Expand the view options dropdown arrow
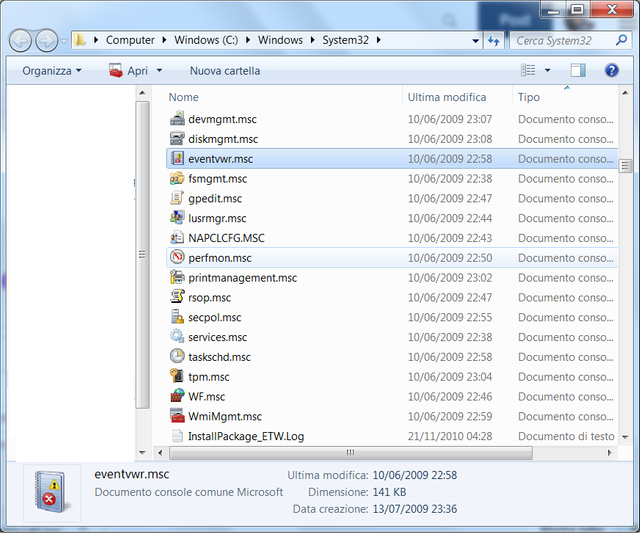Viewport: 640px width, 535px height. click(547, 71)
